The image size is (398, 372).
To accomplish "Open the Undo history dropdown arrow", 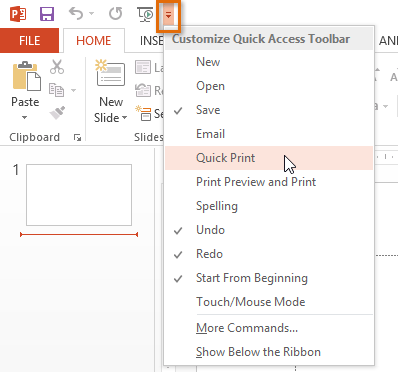I will (x=91, y=14).
